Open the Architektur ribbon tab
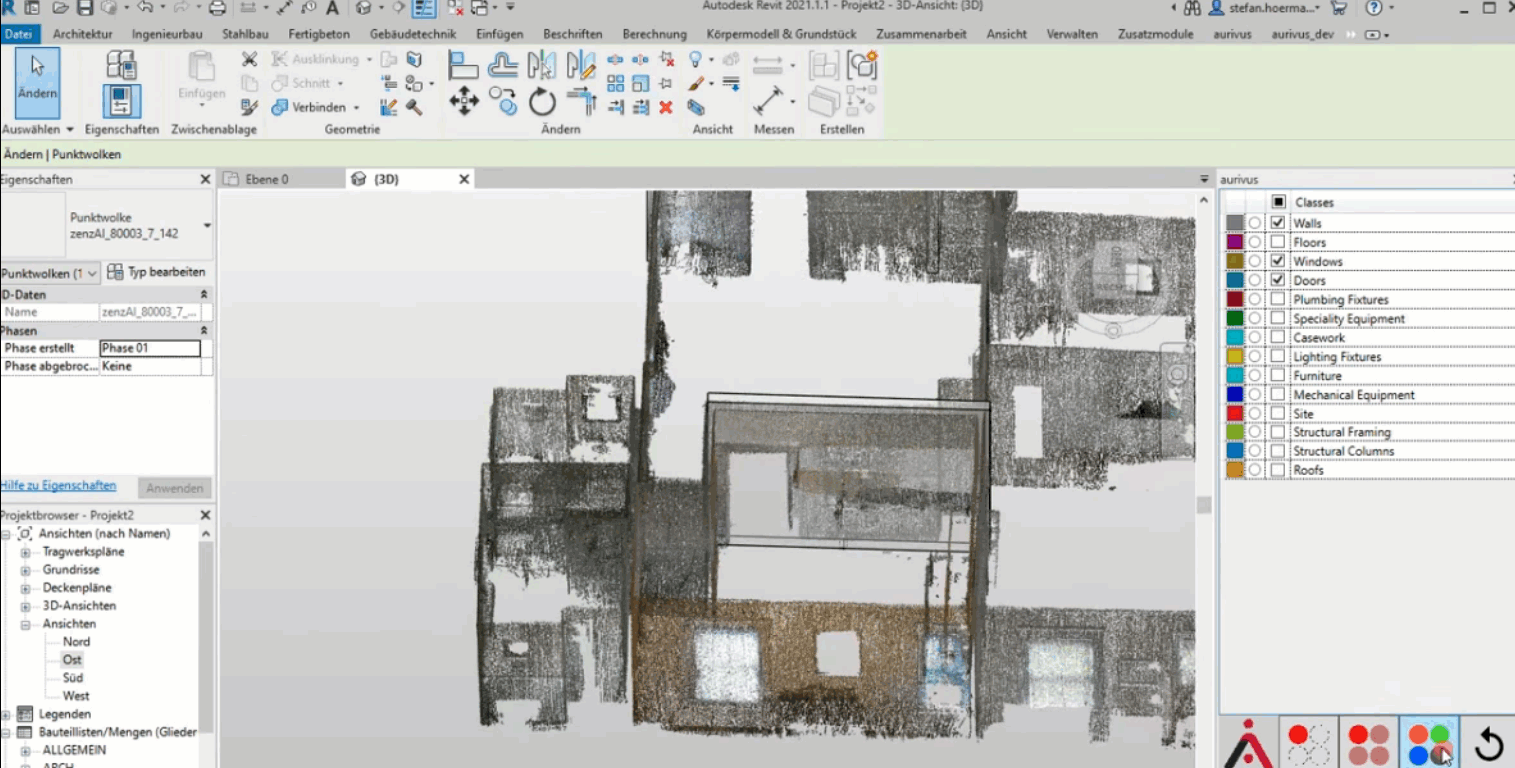The height and width of the screenshot is (768, 1515). coord(85,34)
